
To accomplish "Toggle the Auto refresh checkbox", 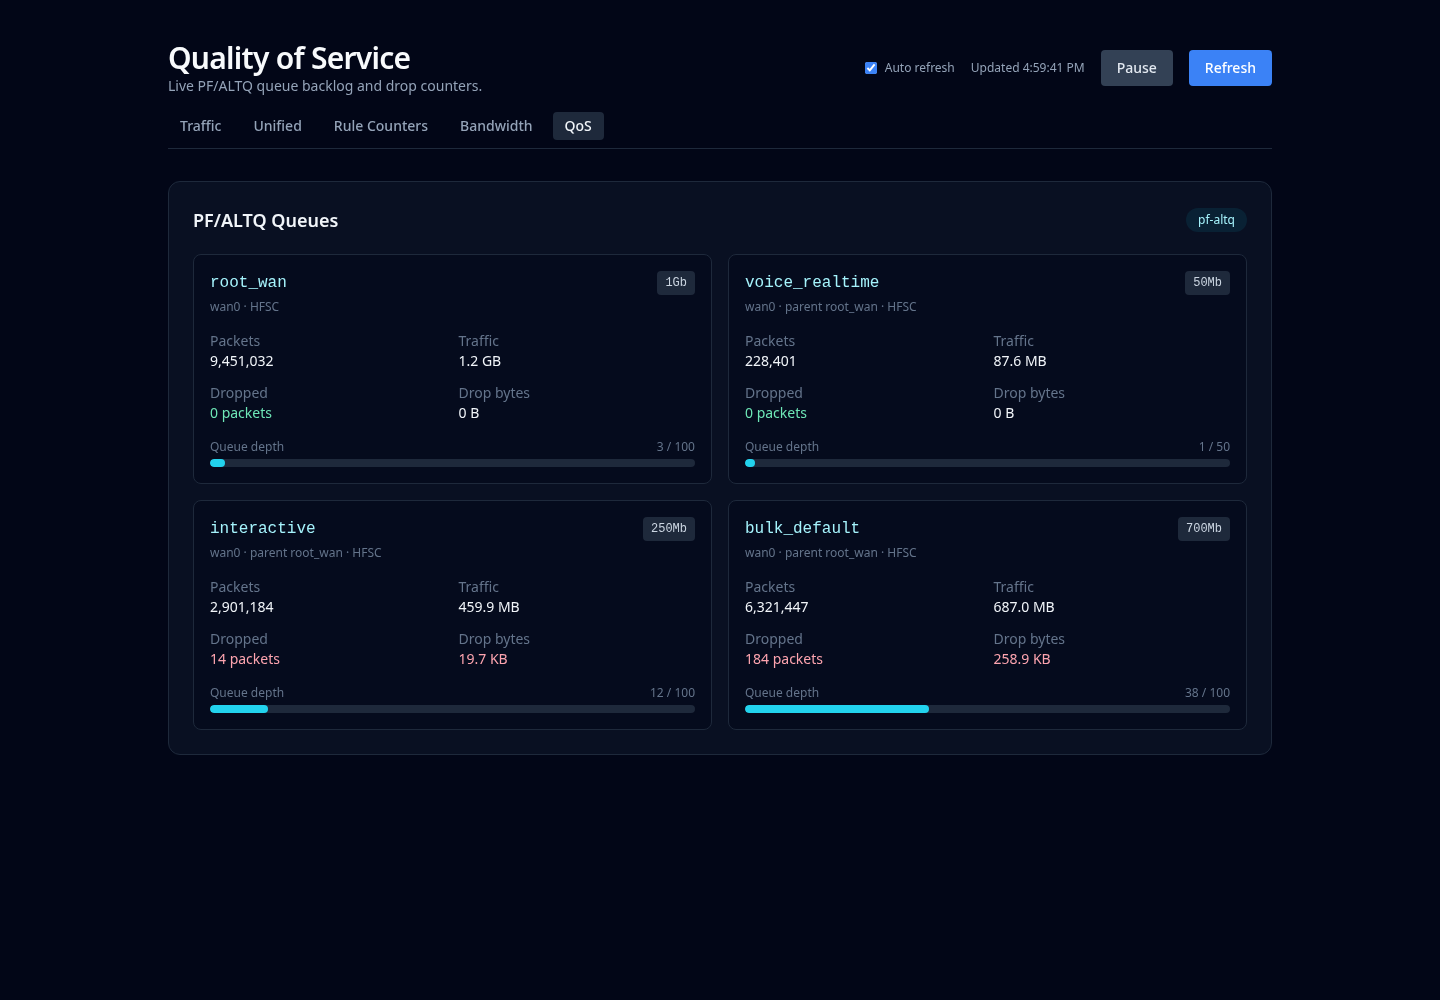I will [871, 68].
